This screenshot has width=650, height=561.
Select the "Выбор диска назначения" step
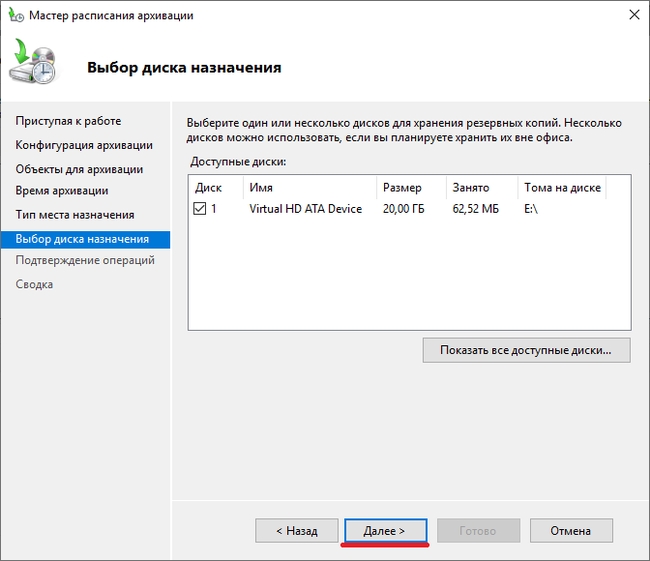[82, 239]
